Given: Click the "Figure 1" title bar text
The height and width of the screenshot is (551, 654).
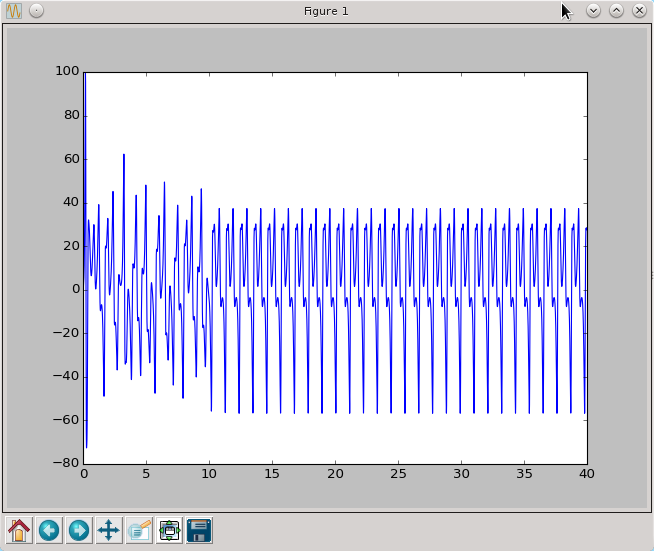Looking at the screenshot, I should [x=326, y=11].
